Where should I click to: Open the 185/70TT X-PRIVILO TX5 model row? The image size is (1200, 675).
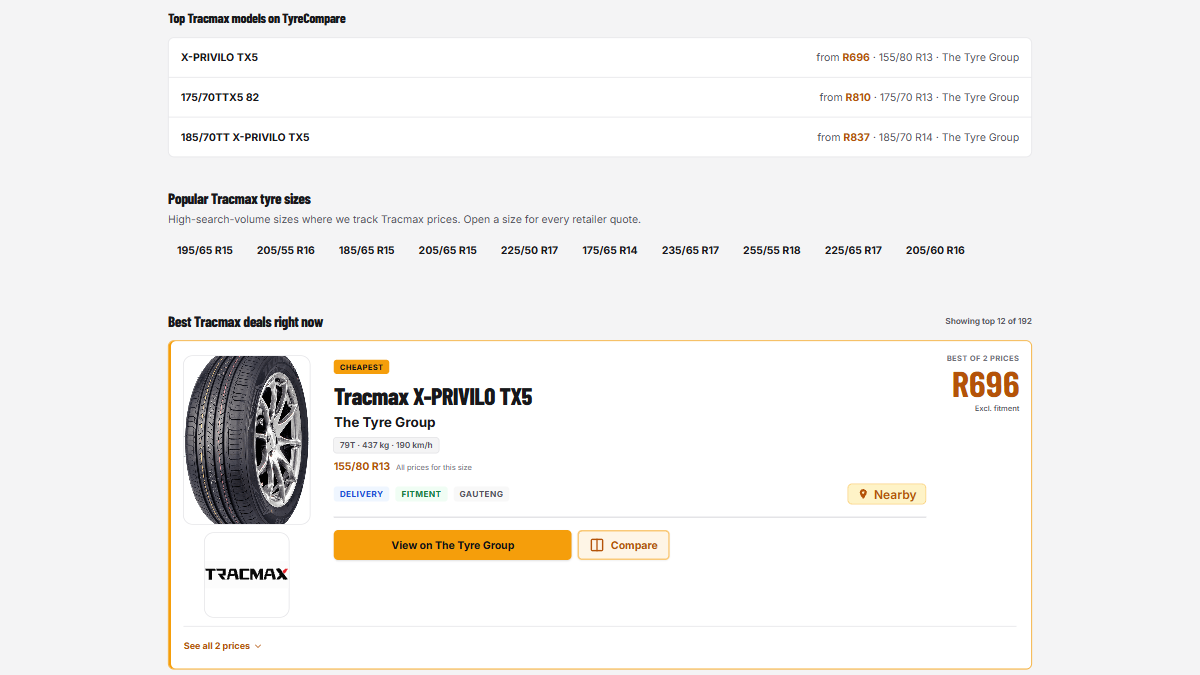pos(600,137)
